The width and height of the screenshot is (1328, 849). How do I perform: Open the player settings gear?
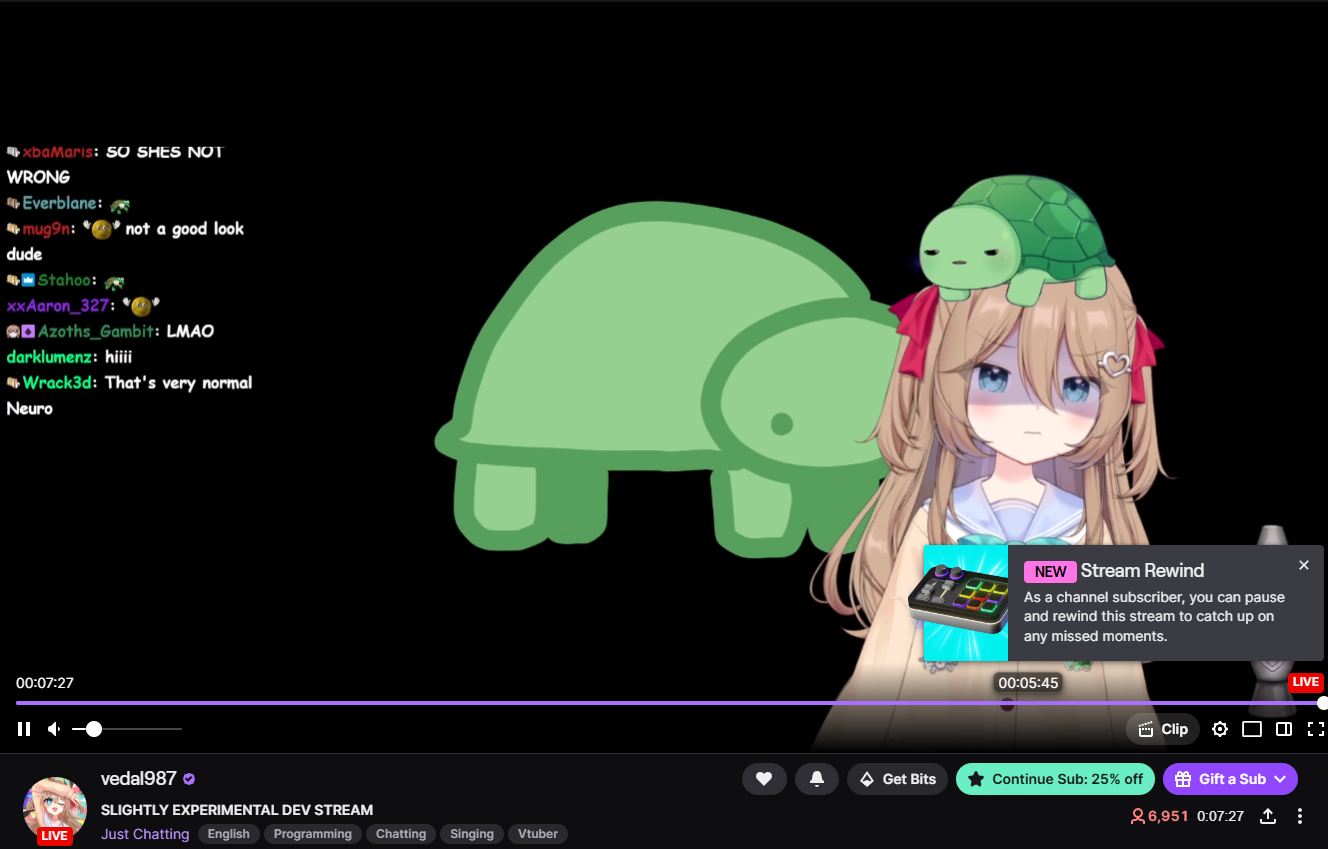[1220, 729]
